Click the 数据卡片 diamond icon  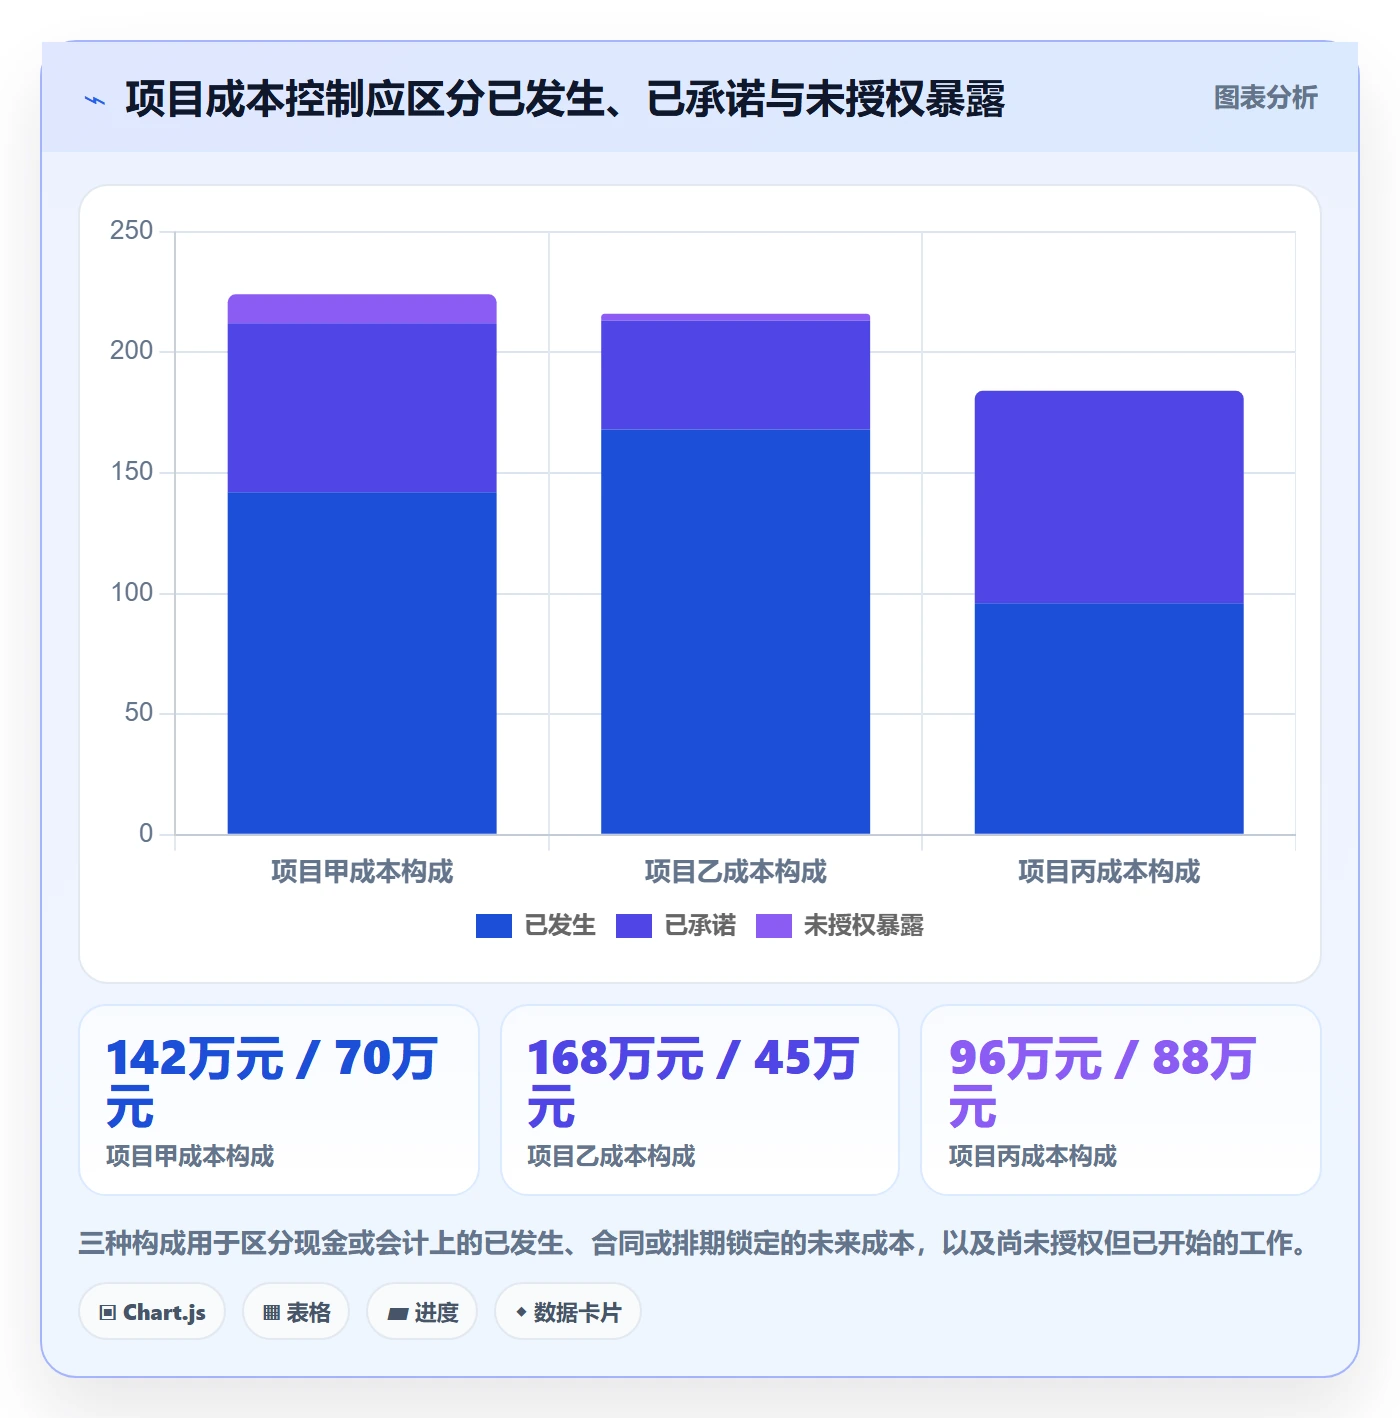click(x=521, y=1312)
